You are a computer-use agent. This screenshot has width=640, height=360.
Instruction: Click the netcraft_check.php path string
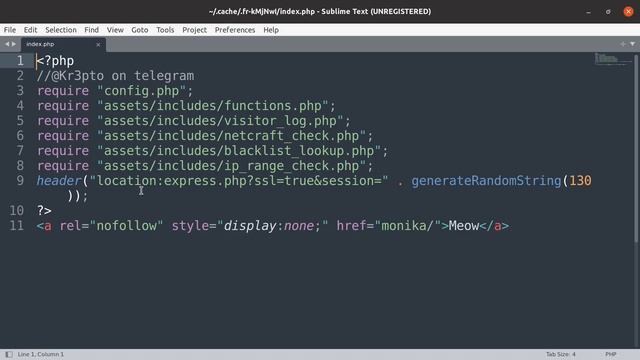pyautogui.click(x=231, y=136)
